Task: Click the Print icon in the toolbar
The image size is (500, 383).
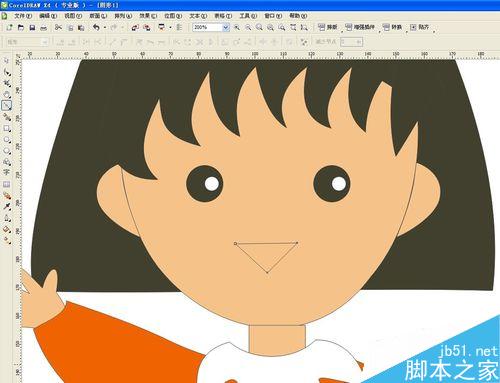Action: pos(43,28)
